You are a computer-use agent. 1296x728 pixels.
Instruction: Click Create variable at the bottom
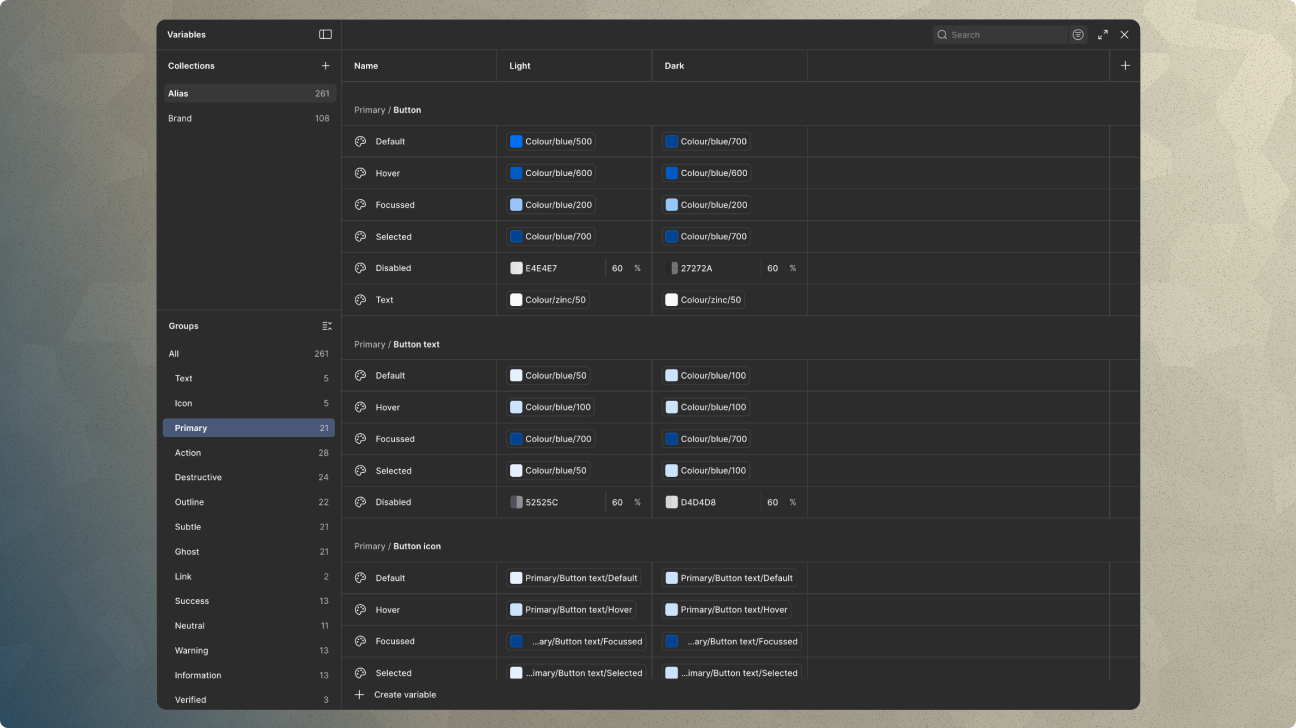point(396,694)
